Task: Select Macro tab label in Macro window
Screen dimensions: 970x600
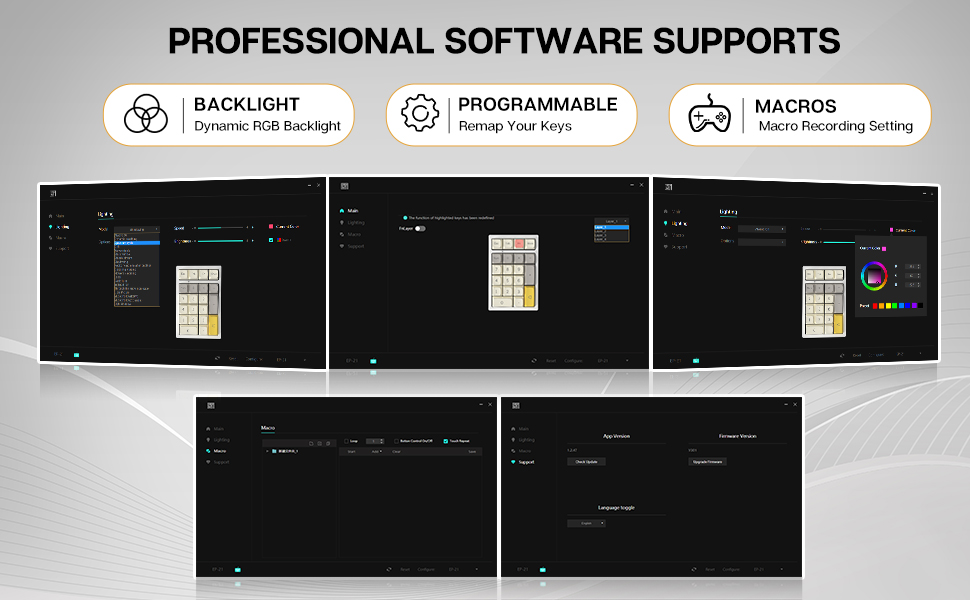Action: click(268, 428)
